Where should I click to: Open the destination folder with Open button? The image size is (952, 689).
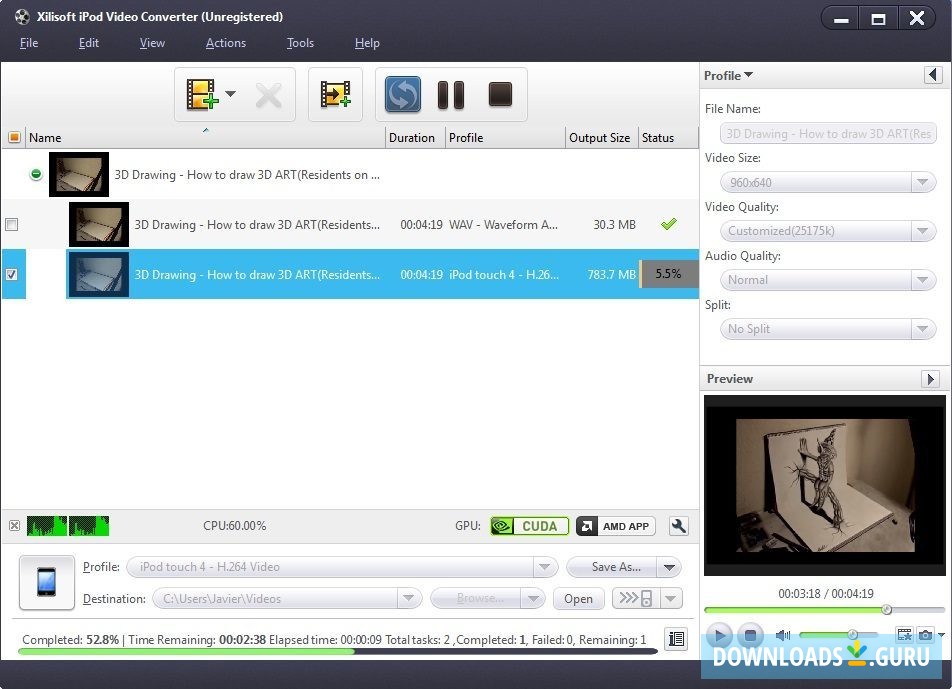tap(578, 598)
